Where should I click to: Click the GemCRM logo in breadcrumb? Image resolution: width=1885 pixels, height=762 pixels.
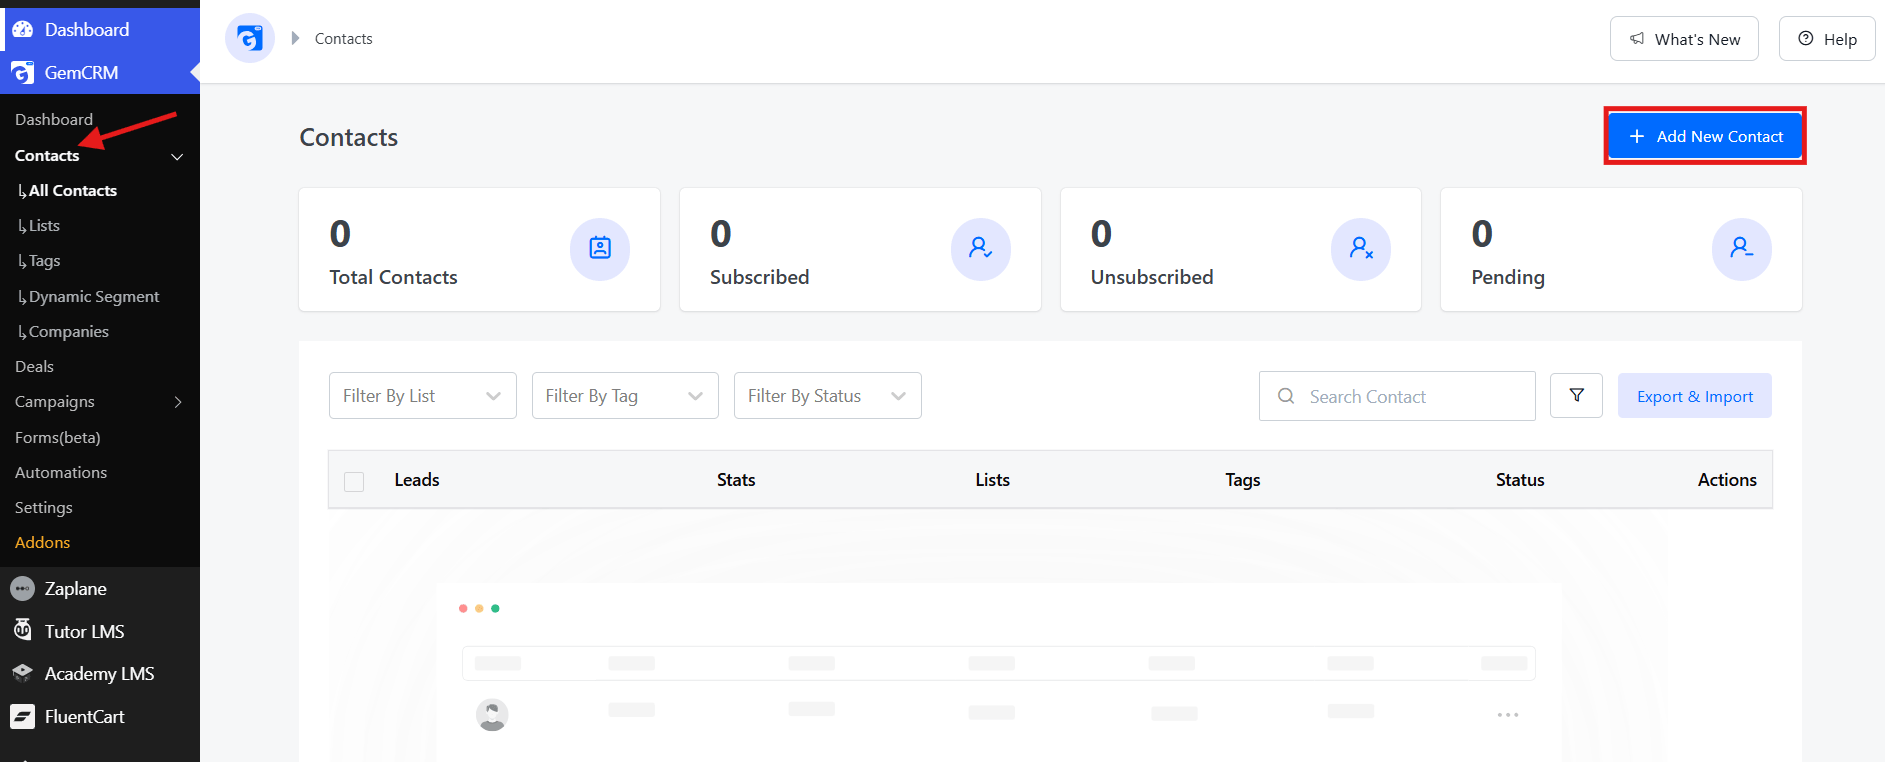coord(250,39)
